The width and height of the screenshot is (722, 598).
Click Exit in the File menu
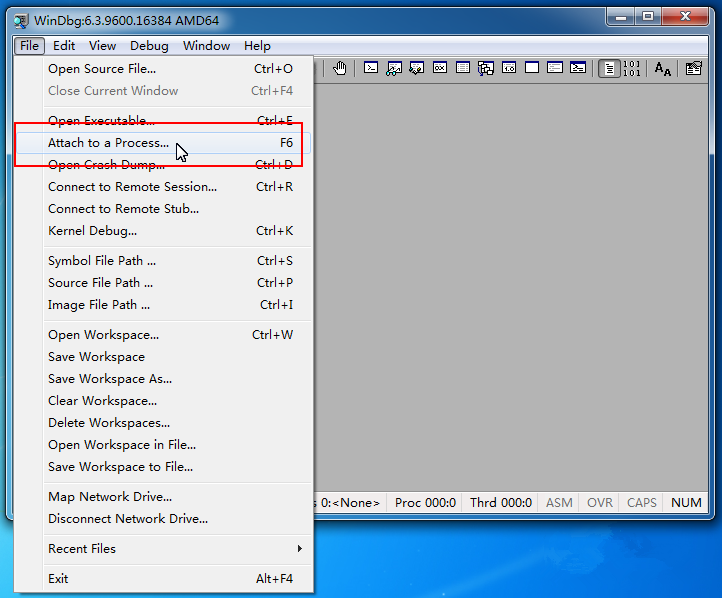pyautogui.click(x=164, y=579)
